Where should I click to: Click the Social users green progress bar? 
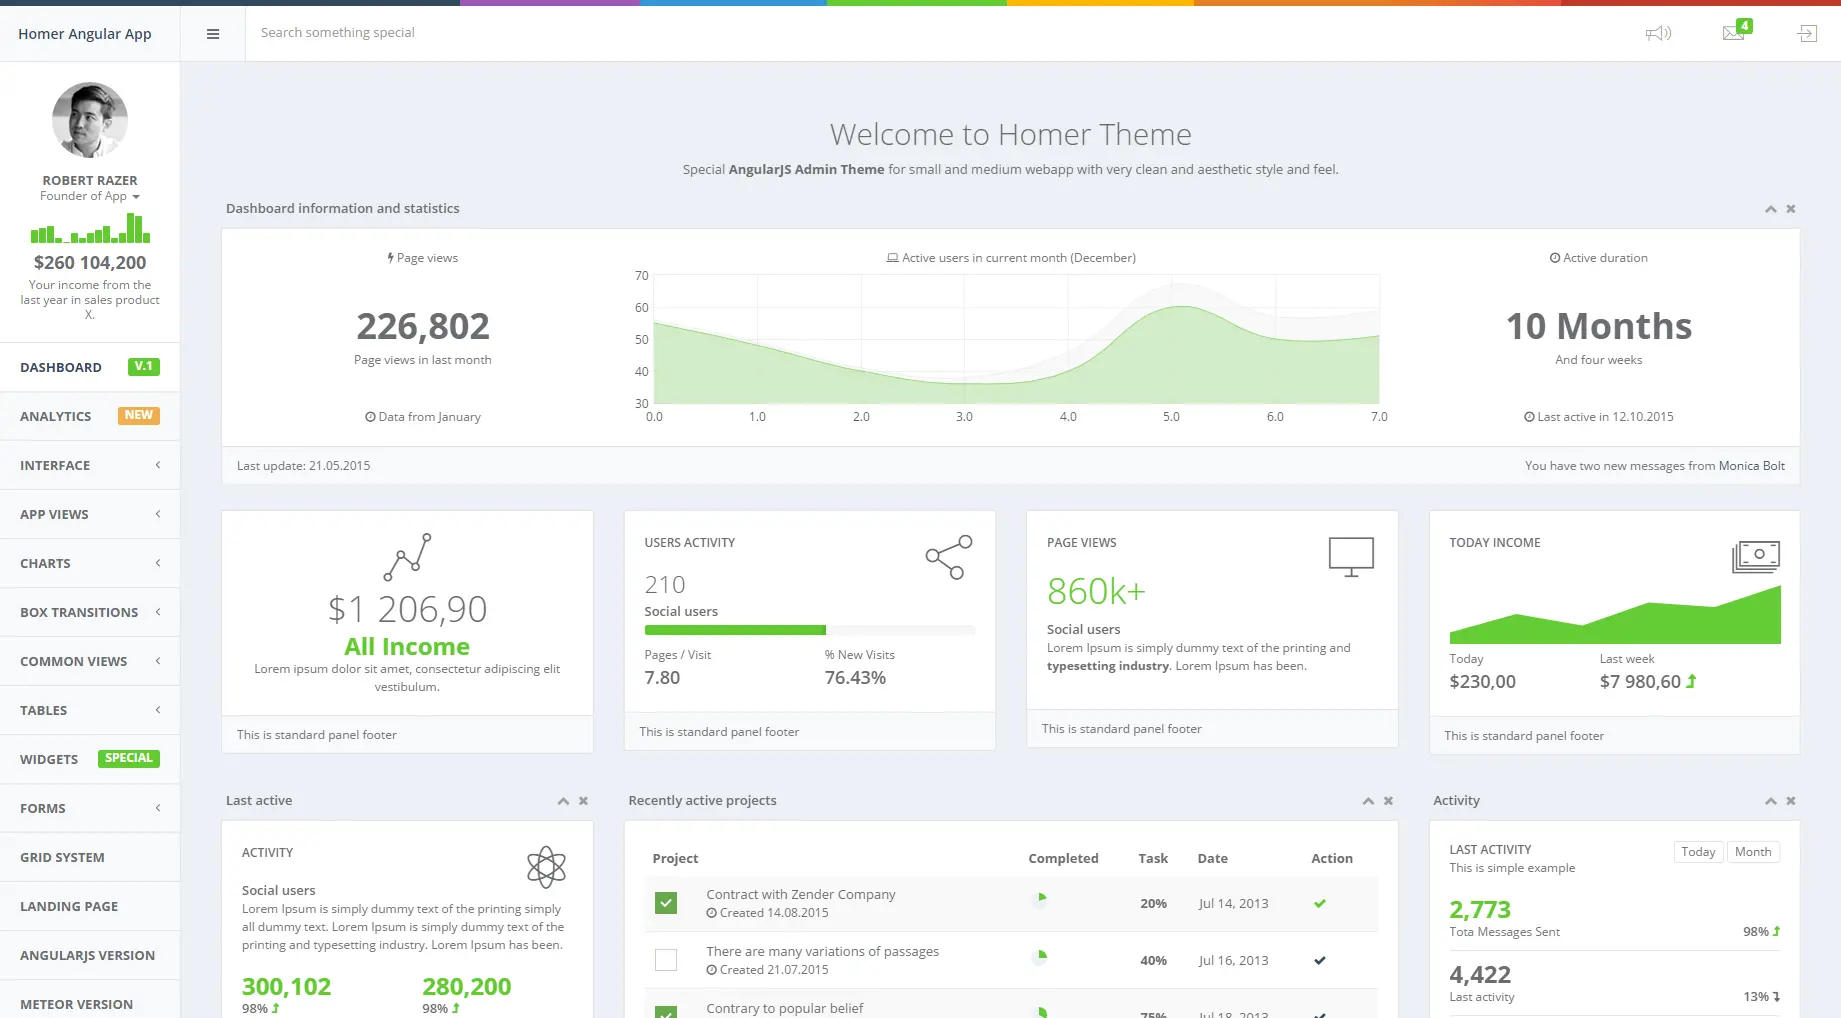tap(735, 630)
